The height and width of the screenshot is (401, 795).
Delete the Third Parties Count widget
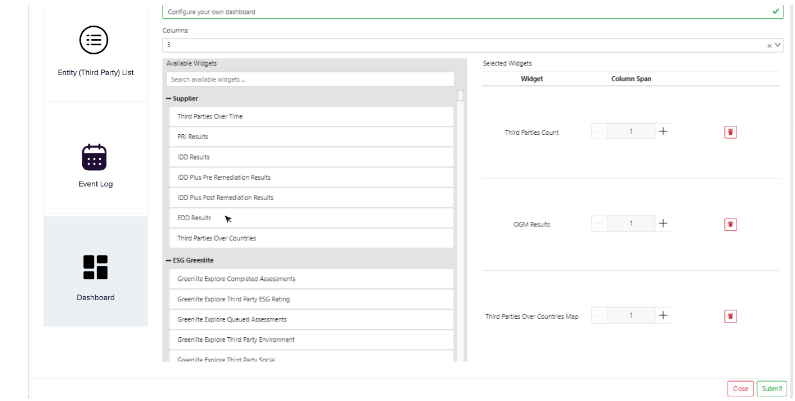(x=730, y=132)
